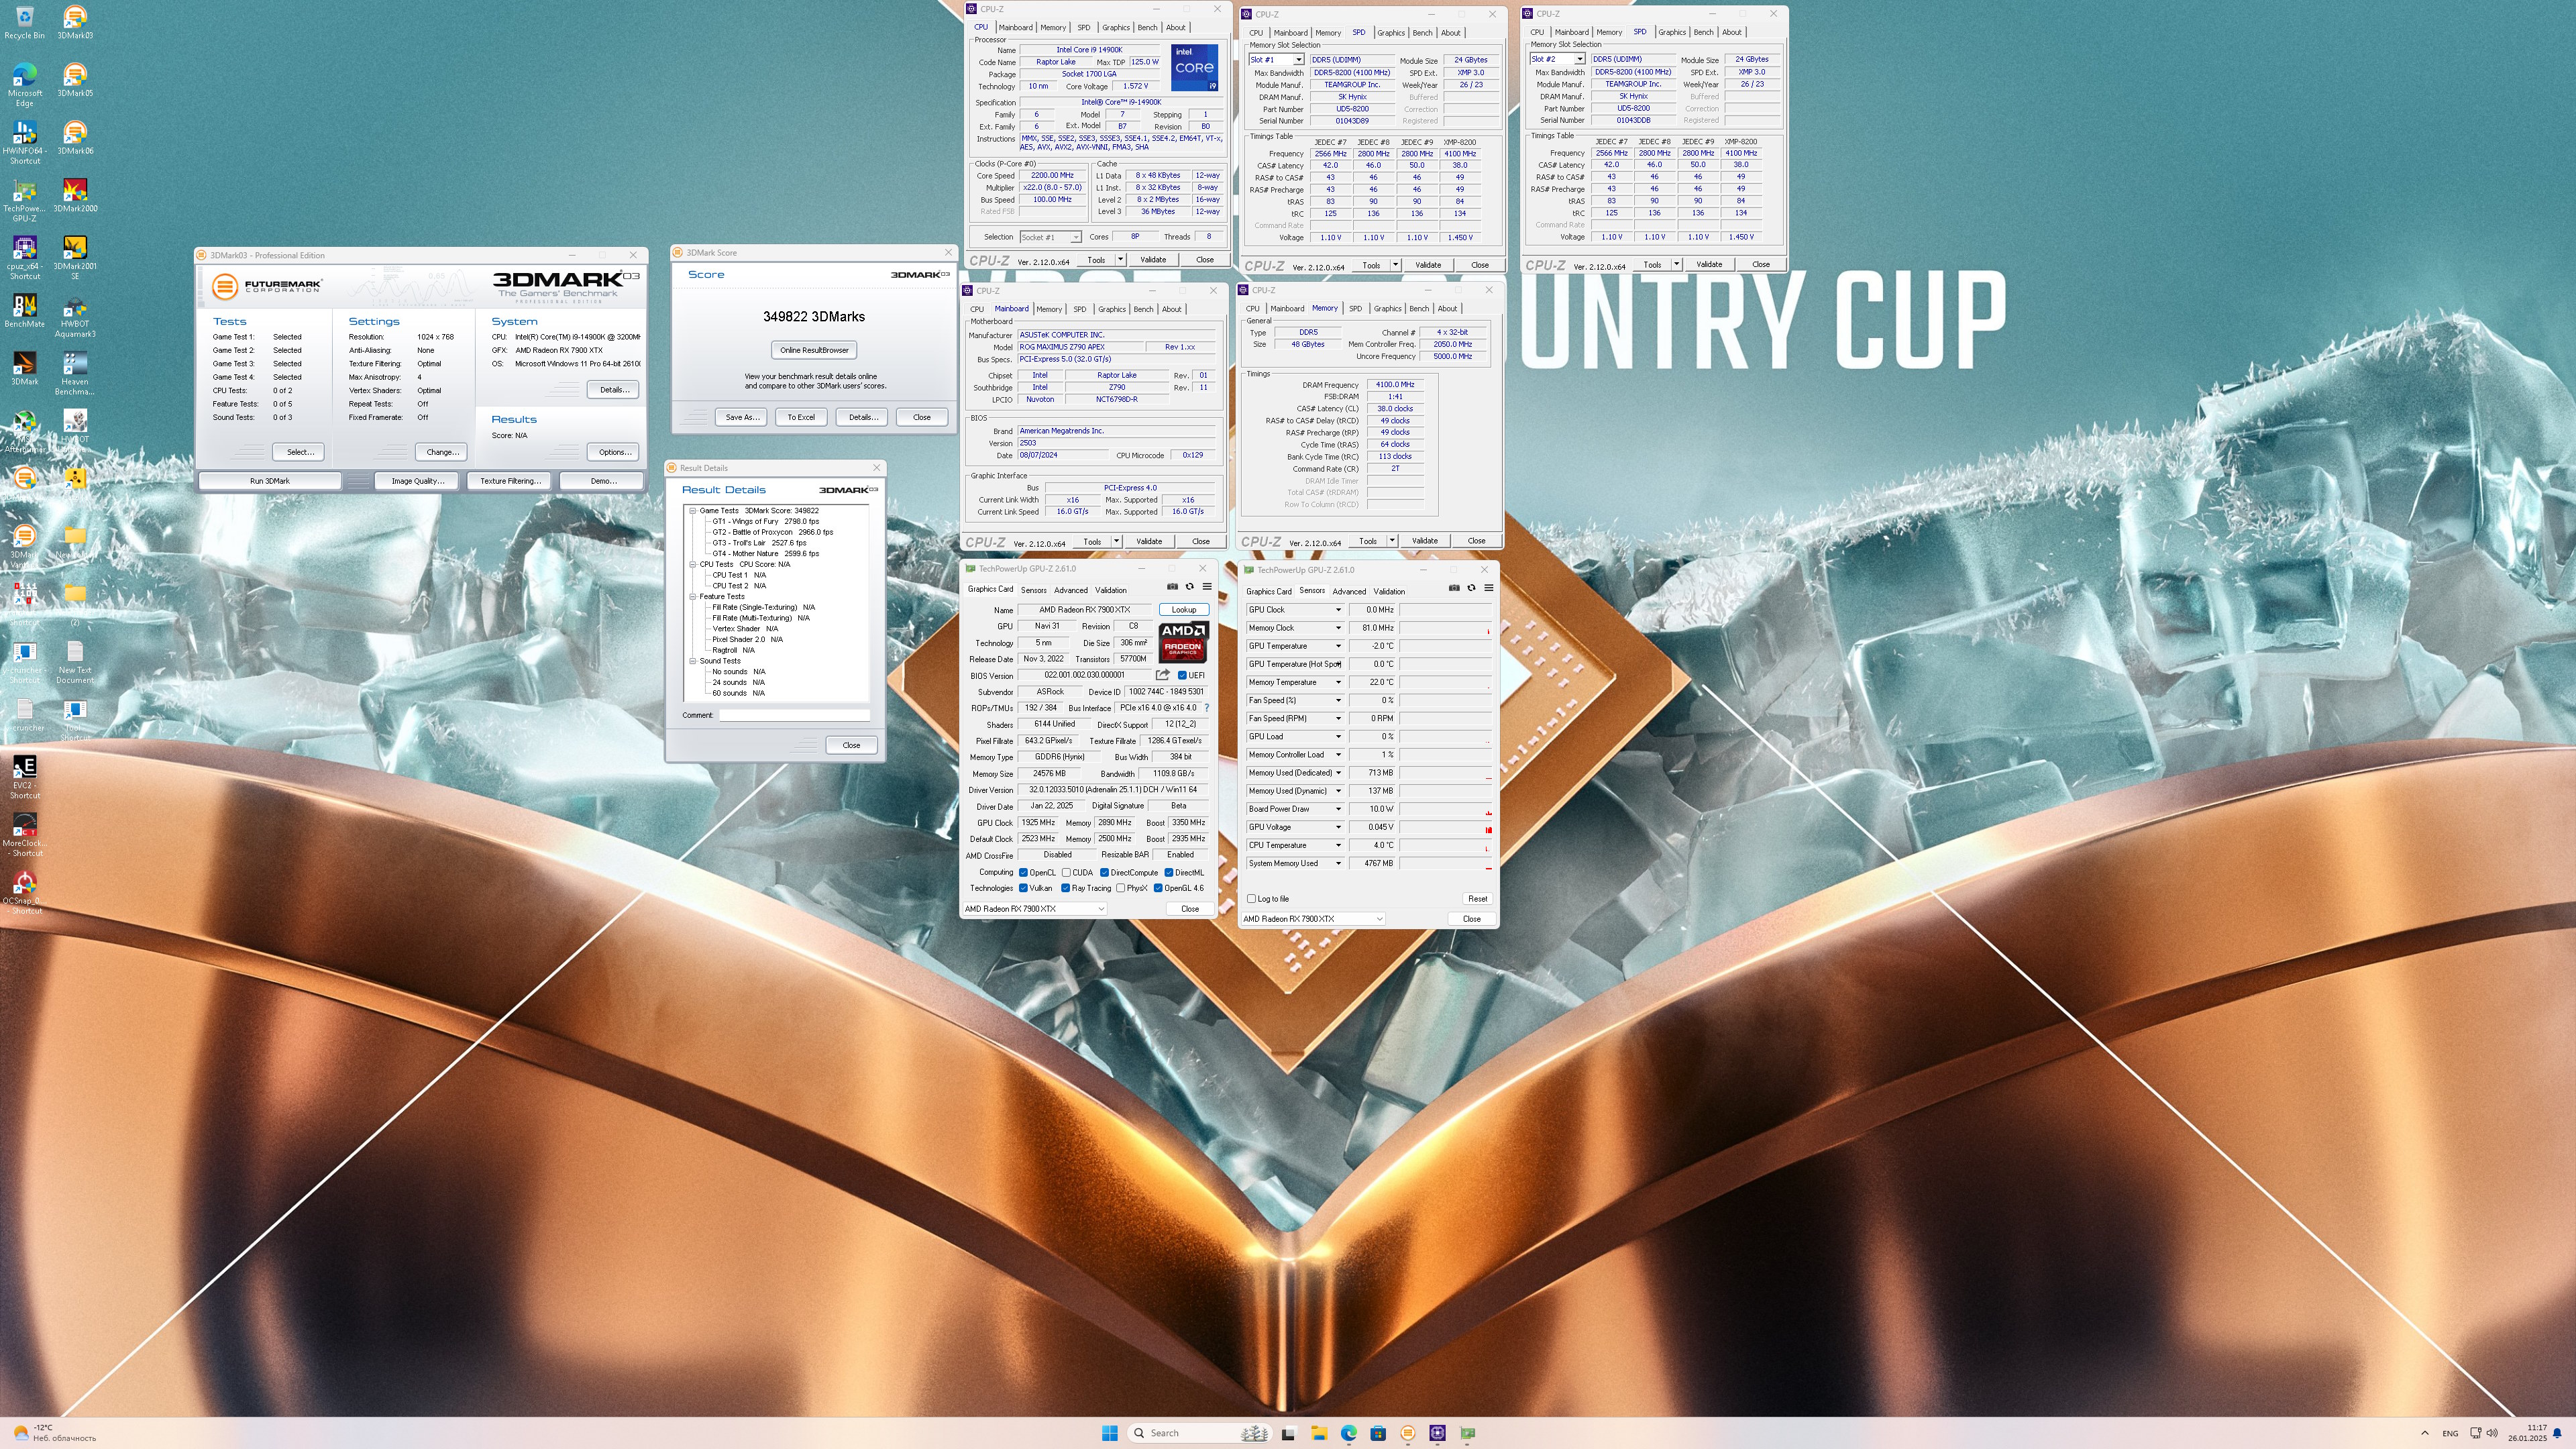
Task: Toggle the UEFI checkbox in GPU-Z
Action: tap(1182, 675)
